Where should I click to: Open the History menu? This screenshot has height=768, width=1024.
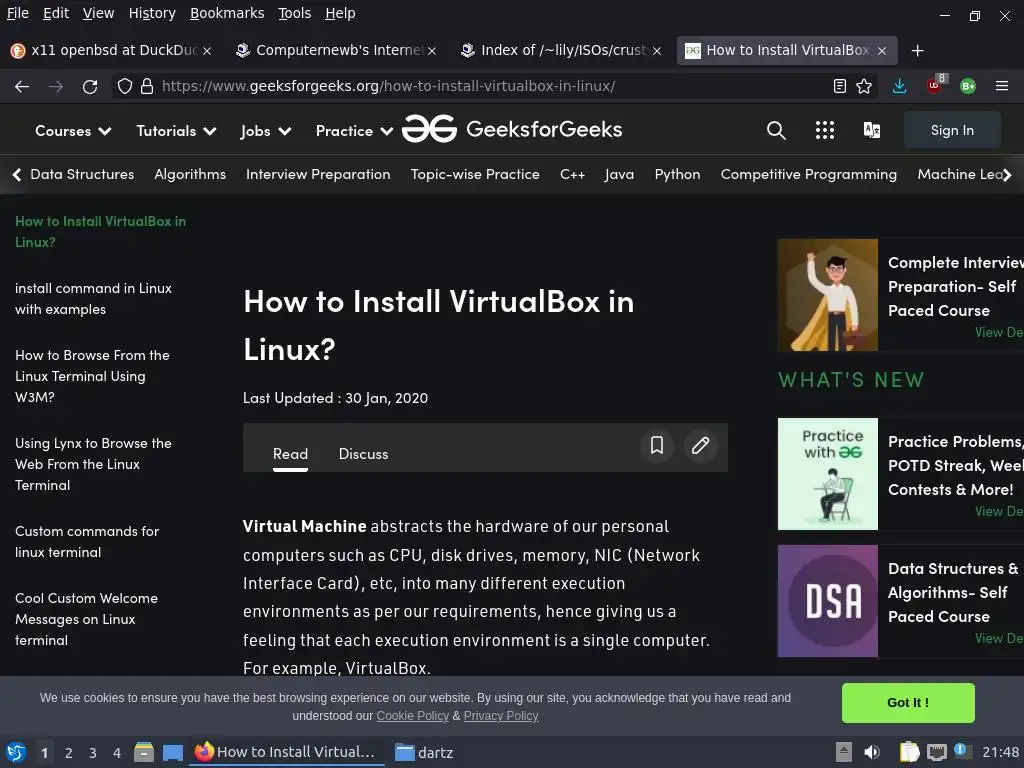click(152, 13)
